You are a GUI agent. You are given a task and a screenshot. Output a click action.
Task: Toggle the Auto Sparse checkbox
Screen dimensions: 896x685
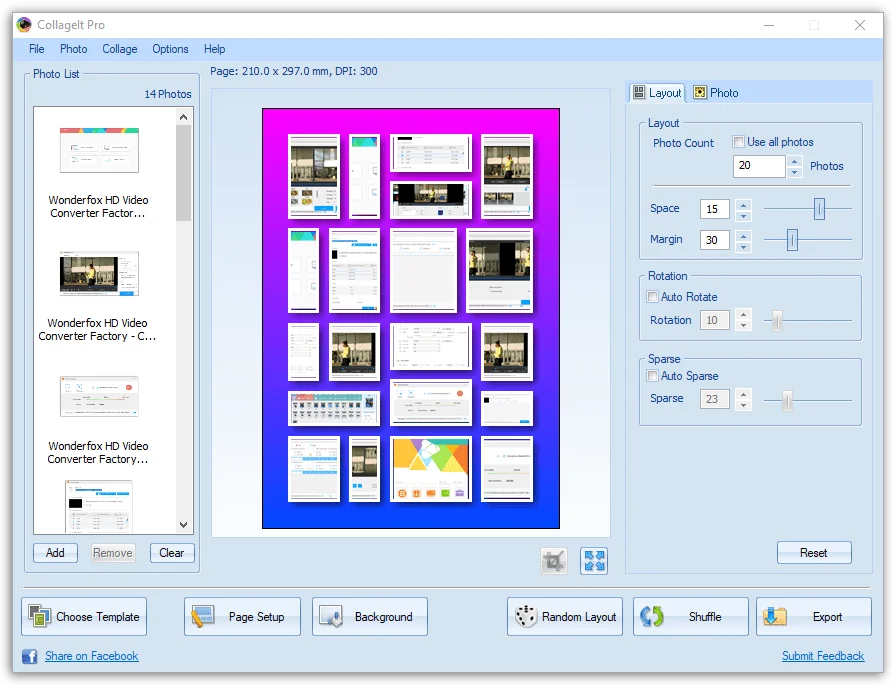652,375
